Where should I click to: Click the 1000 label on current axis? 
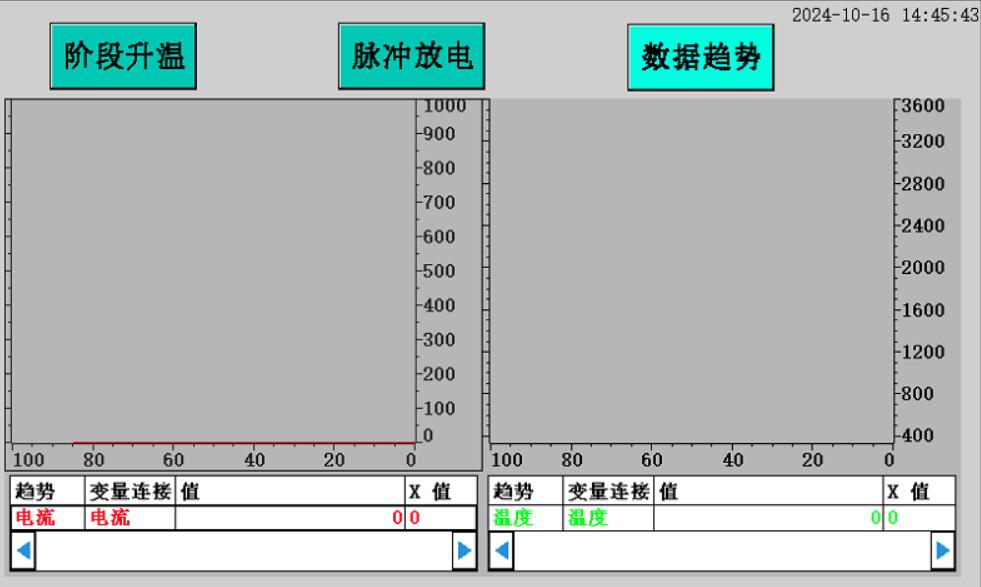[x=445, y=106]
